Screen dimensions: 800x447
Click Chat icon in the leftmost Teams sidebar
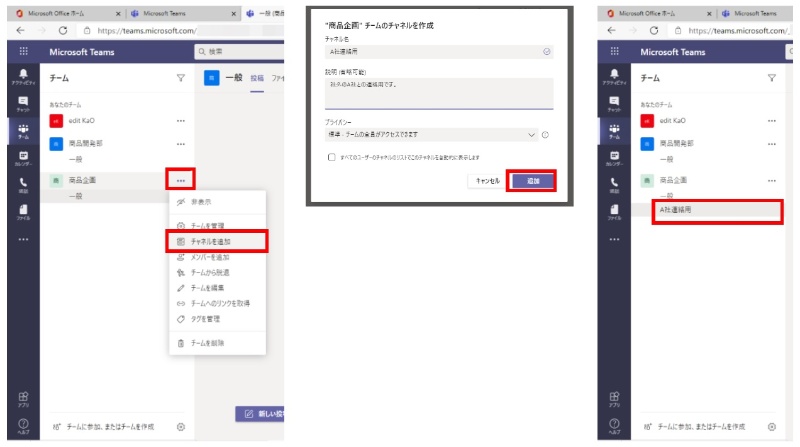coord(22,104)
